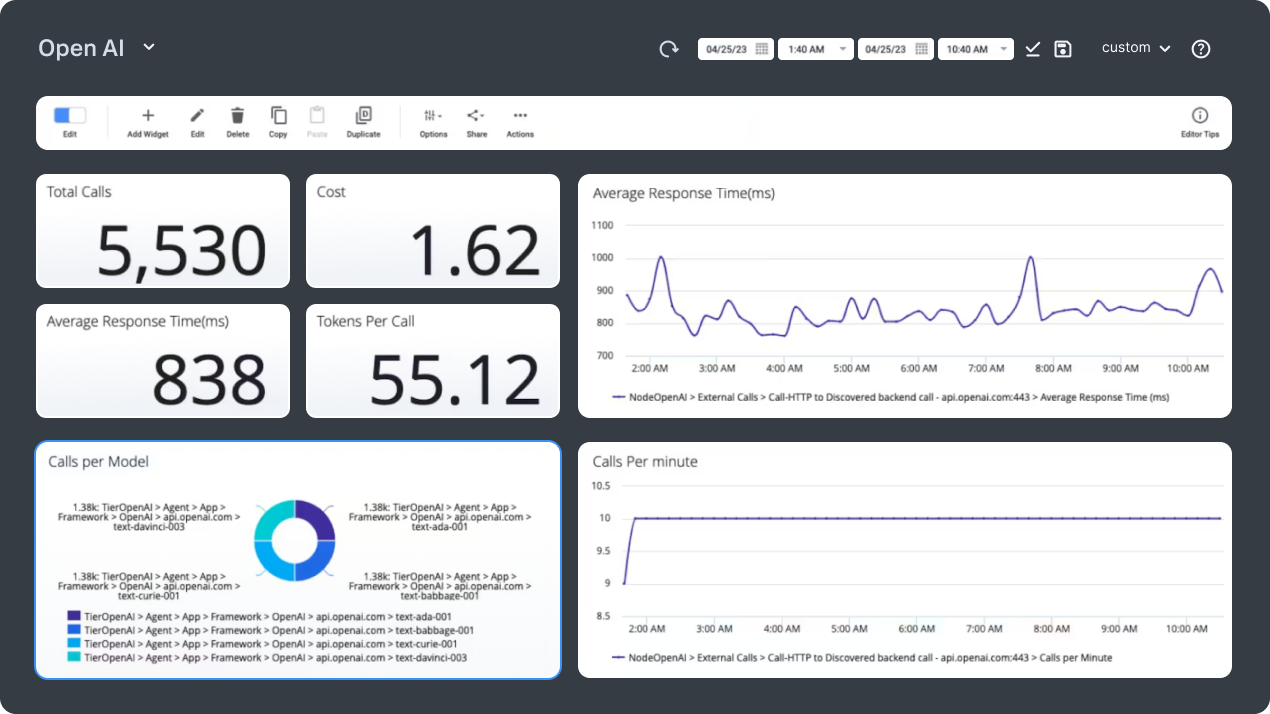1270x714 pixels.
Task: Click the Paste clipboard icon
Action: click(317, 115)
